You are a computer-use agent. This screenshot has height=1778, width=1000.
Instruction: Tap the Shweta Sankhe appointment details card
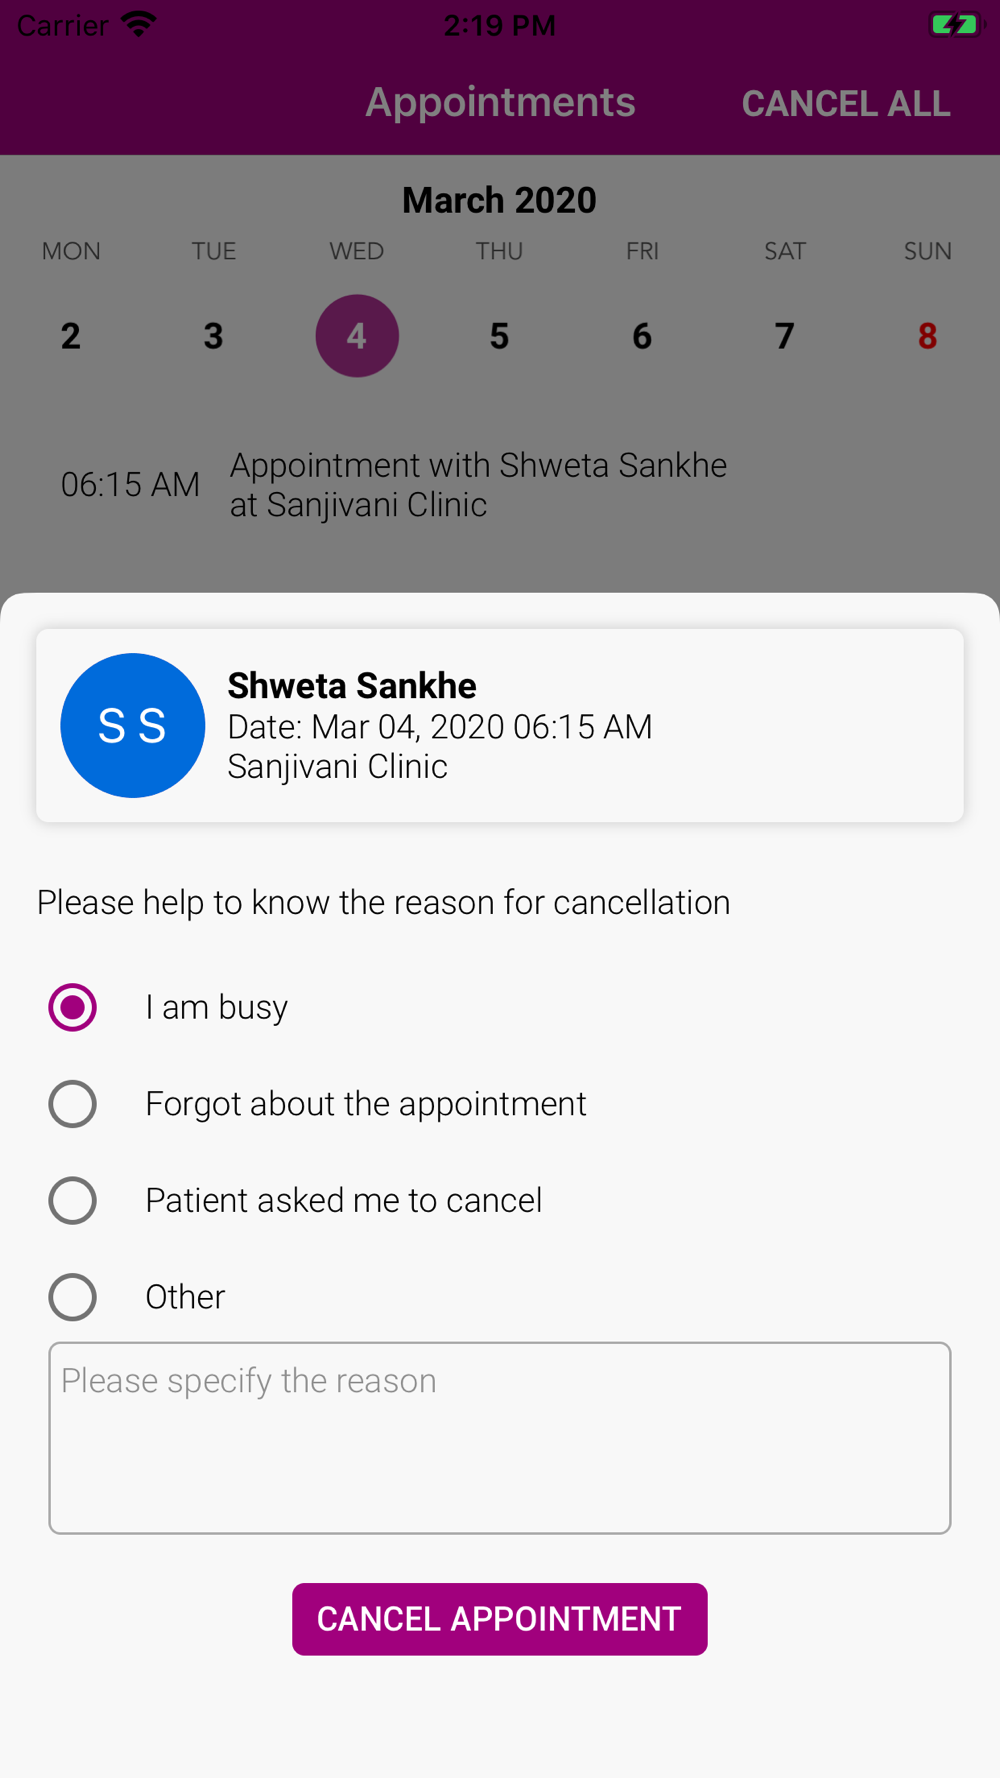(x=500, y=725)
